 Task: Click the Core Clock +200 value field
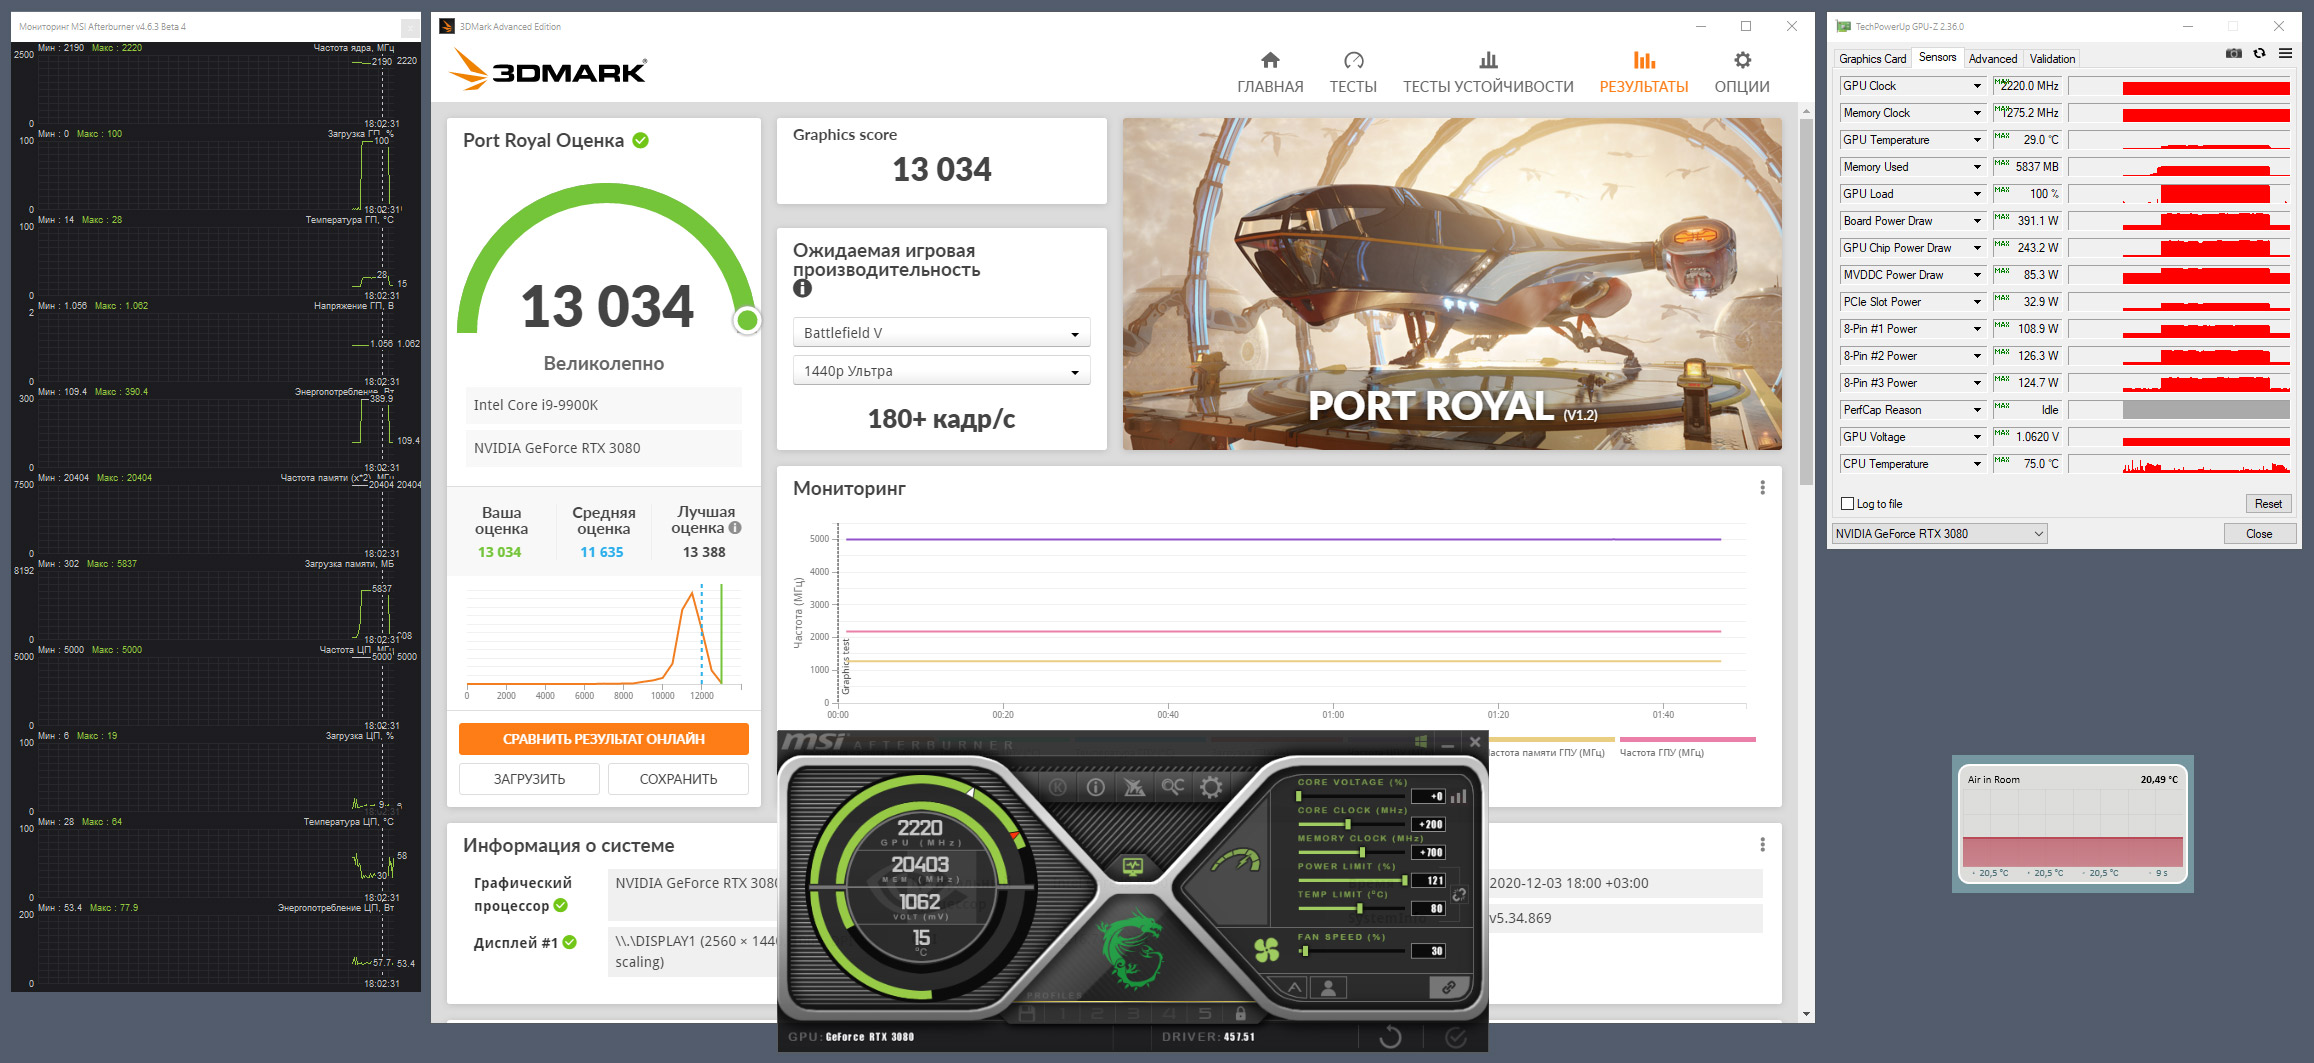[x=1429, y=825]
